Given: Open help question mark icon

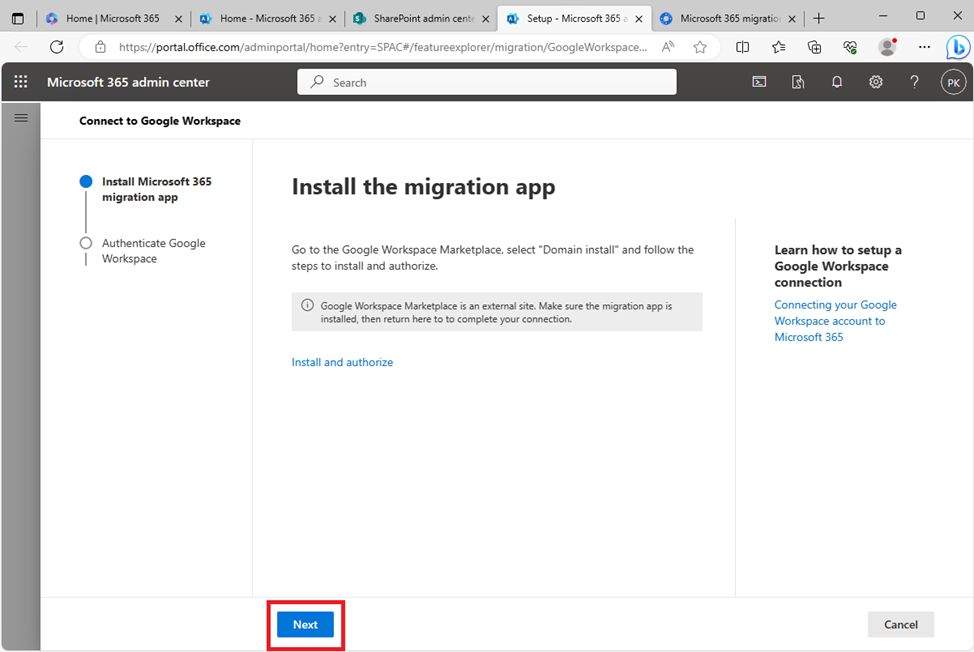Looking at the screenshot, I should (914, 82).
